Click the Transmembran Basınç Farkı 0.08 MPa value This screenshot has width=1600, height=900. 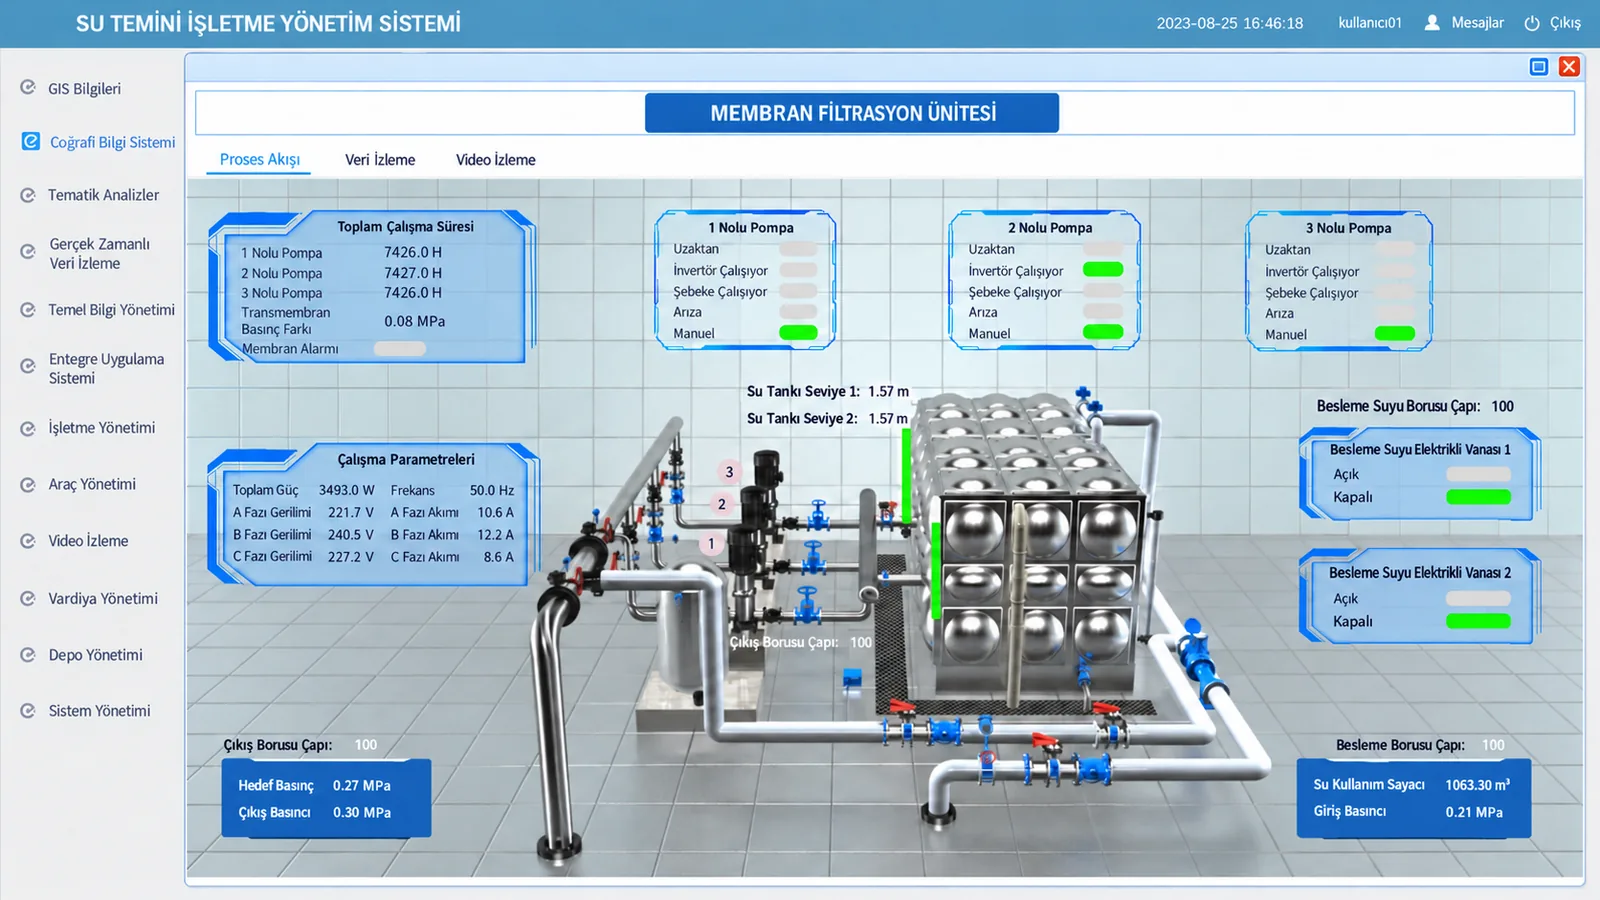(415, 321)
